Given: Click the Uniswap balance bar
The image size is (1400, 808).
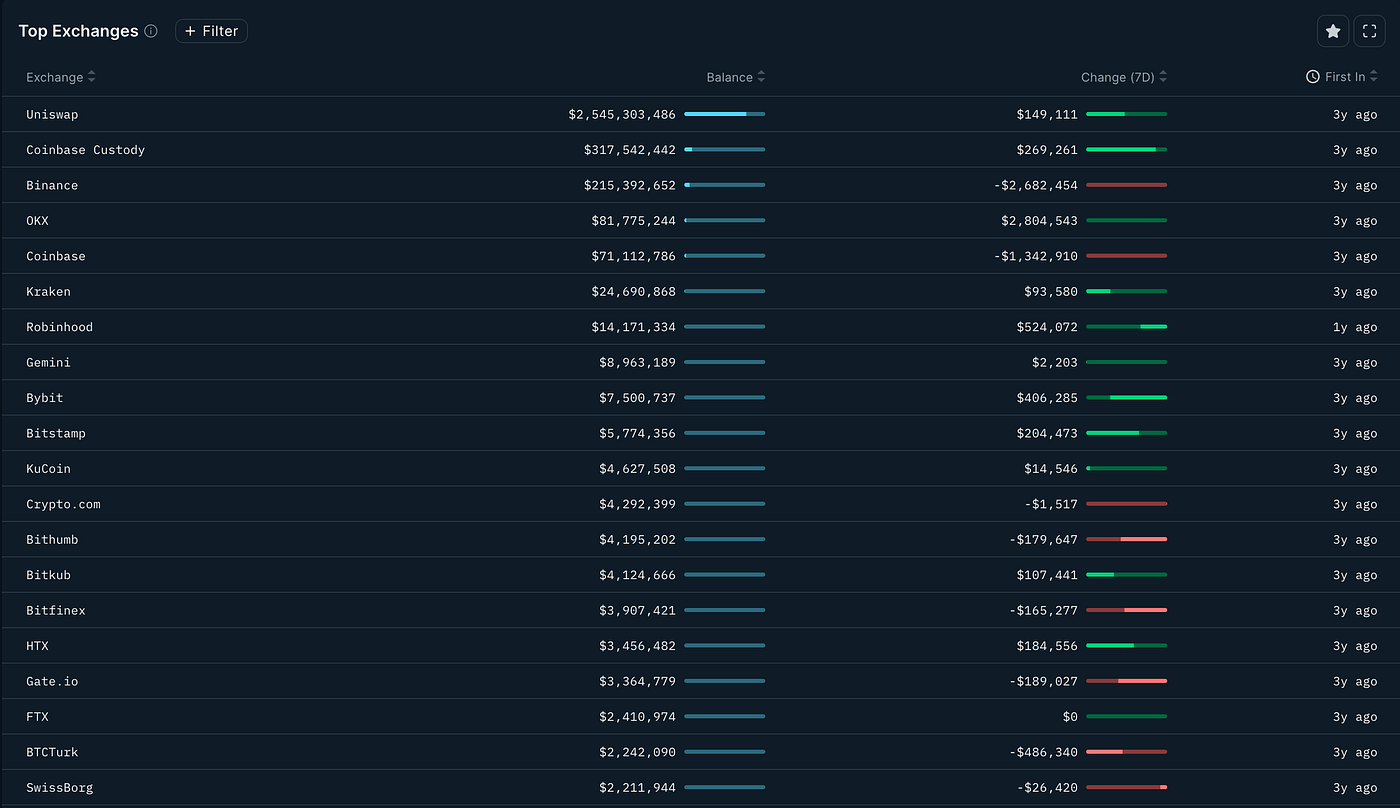Looking at the screenshot, I should tap(725, 114).
